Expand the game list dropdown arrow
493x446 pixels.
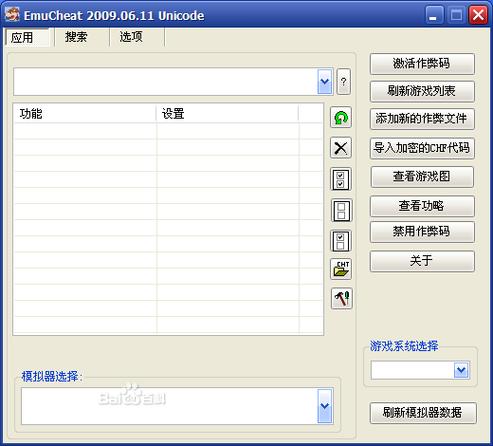point(325,82)
